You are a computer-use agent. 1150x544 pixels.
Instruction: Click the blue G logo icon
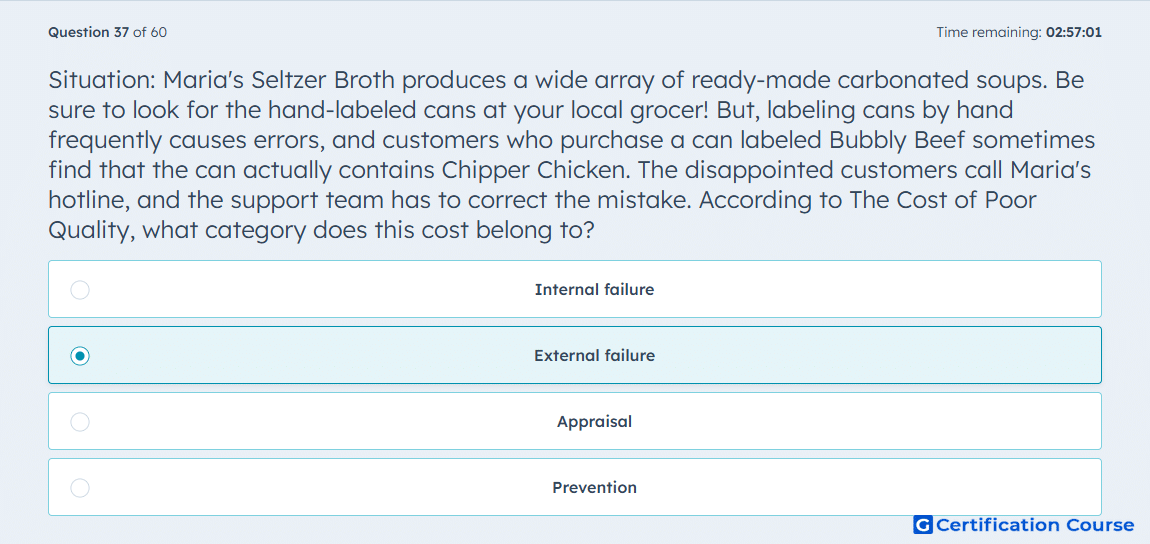point(923,525)
